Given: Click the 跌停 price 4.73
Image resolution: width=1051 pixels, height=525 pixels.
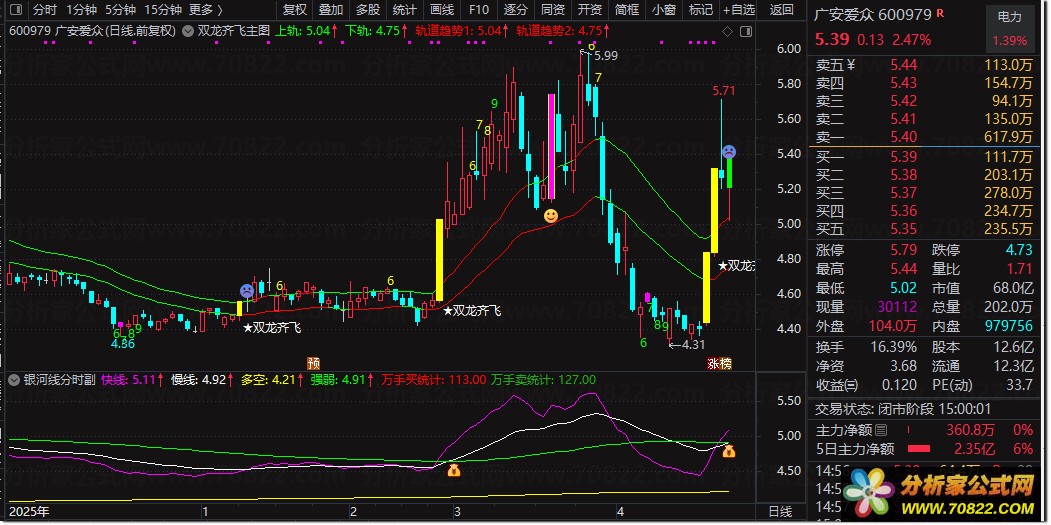Looking at the screenshot, I should [1019, 250].
